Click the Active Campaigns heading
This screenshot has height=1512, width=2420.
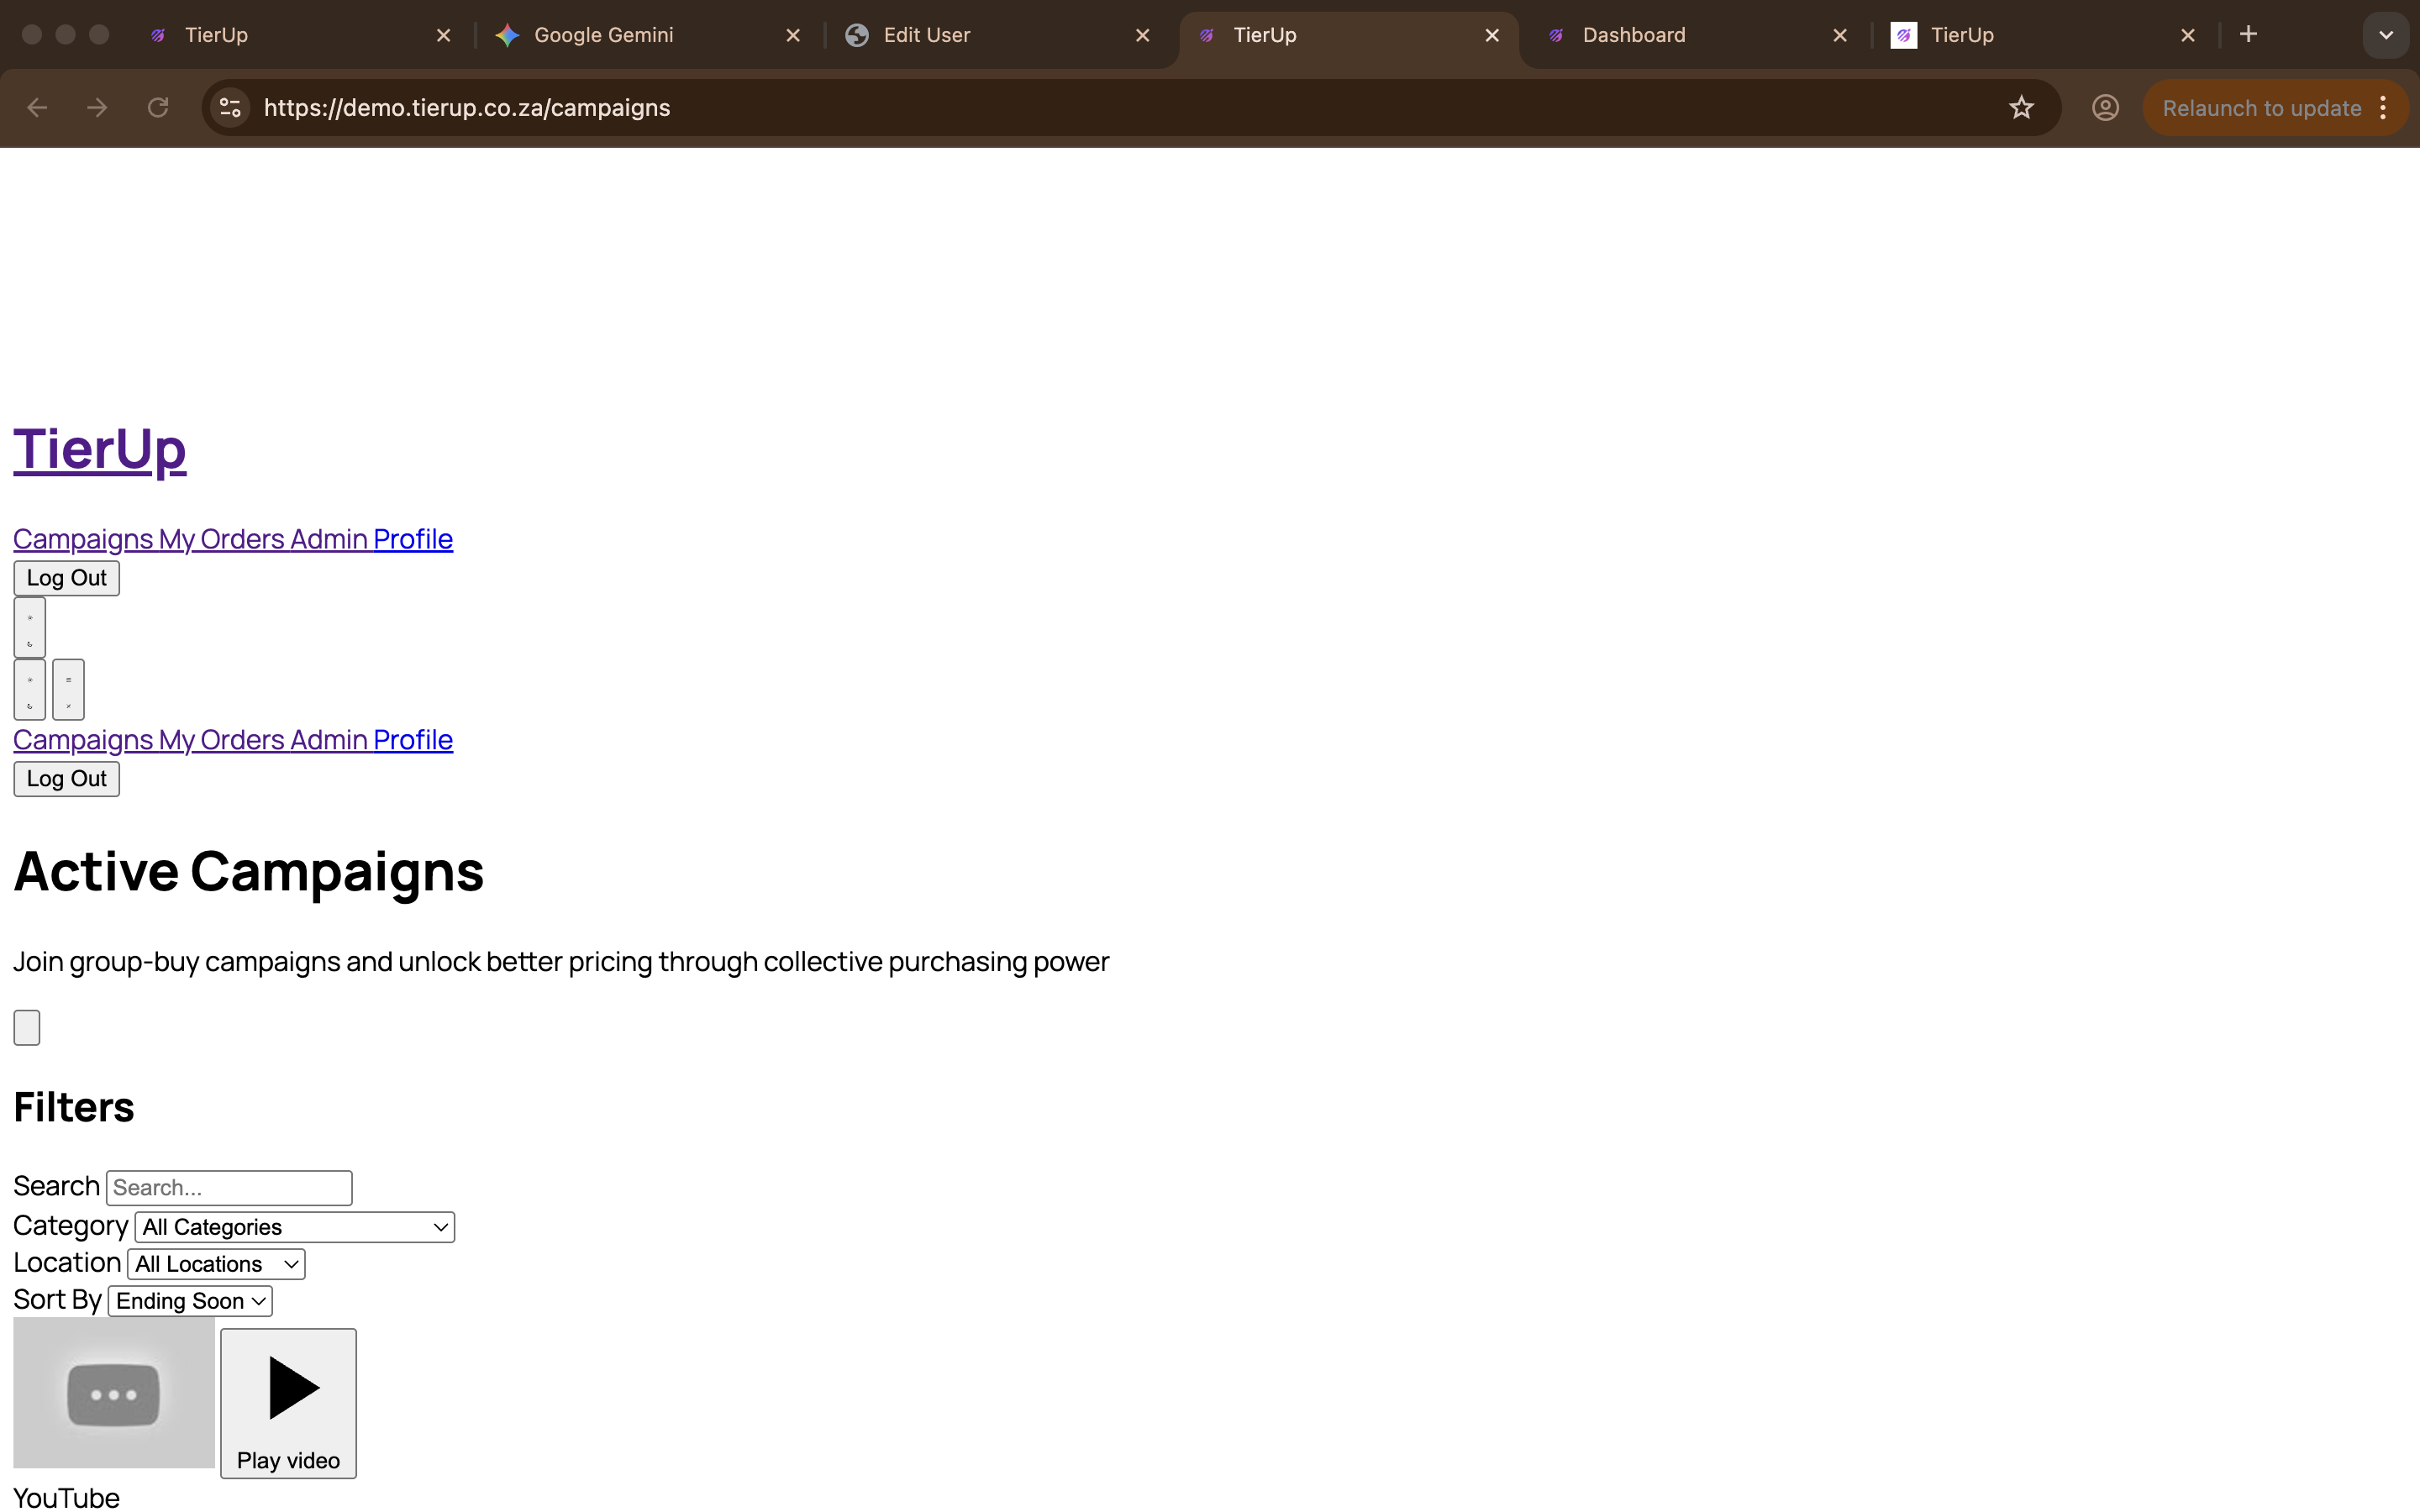point(248,871)
